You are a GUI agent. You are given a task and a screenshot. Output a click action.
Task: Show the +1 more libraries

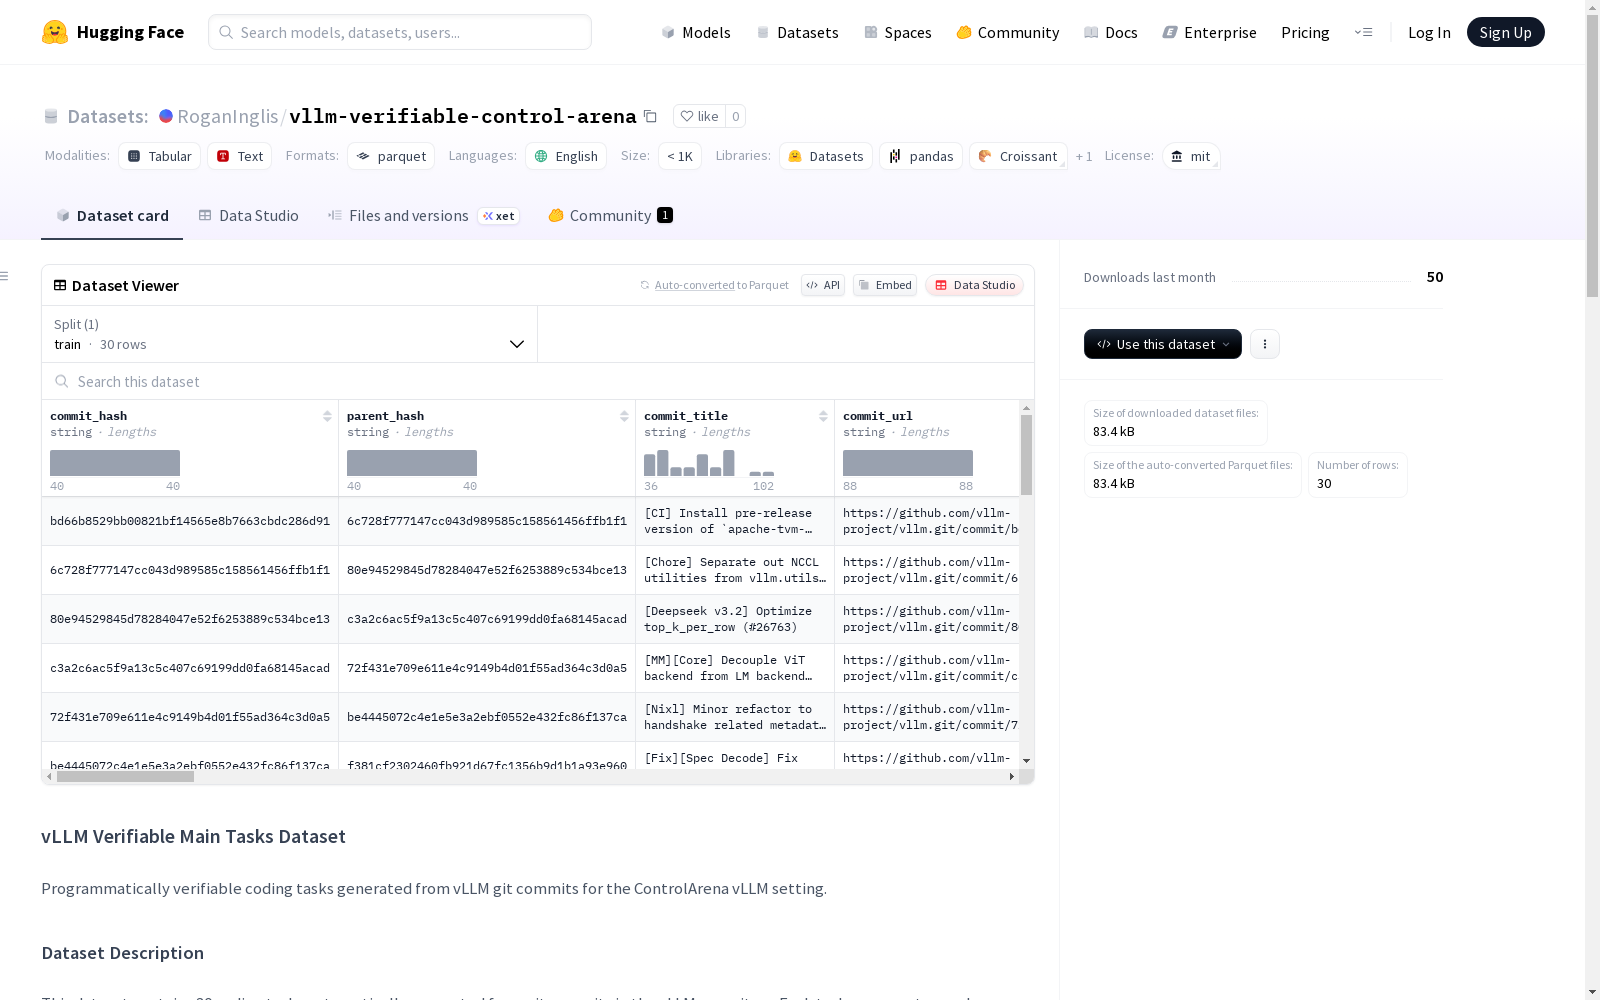[1084, 156]
